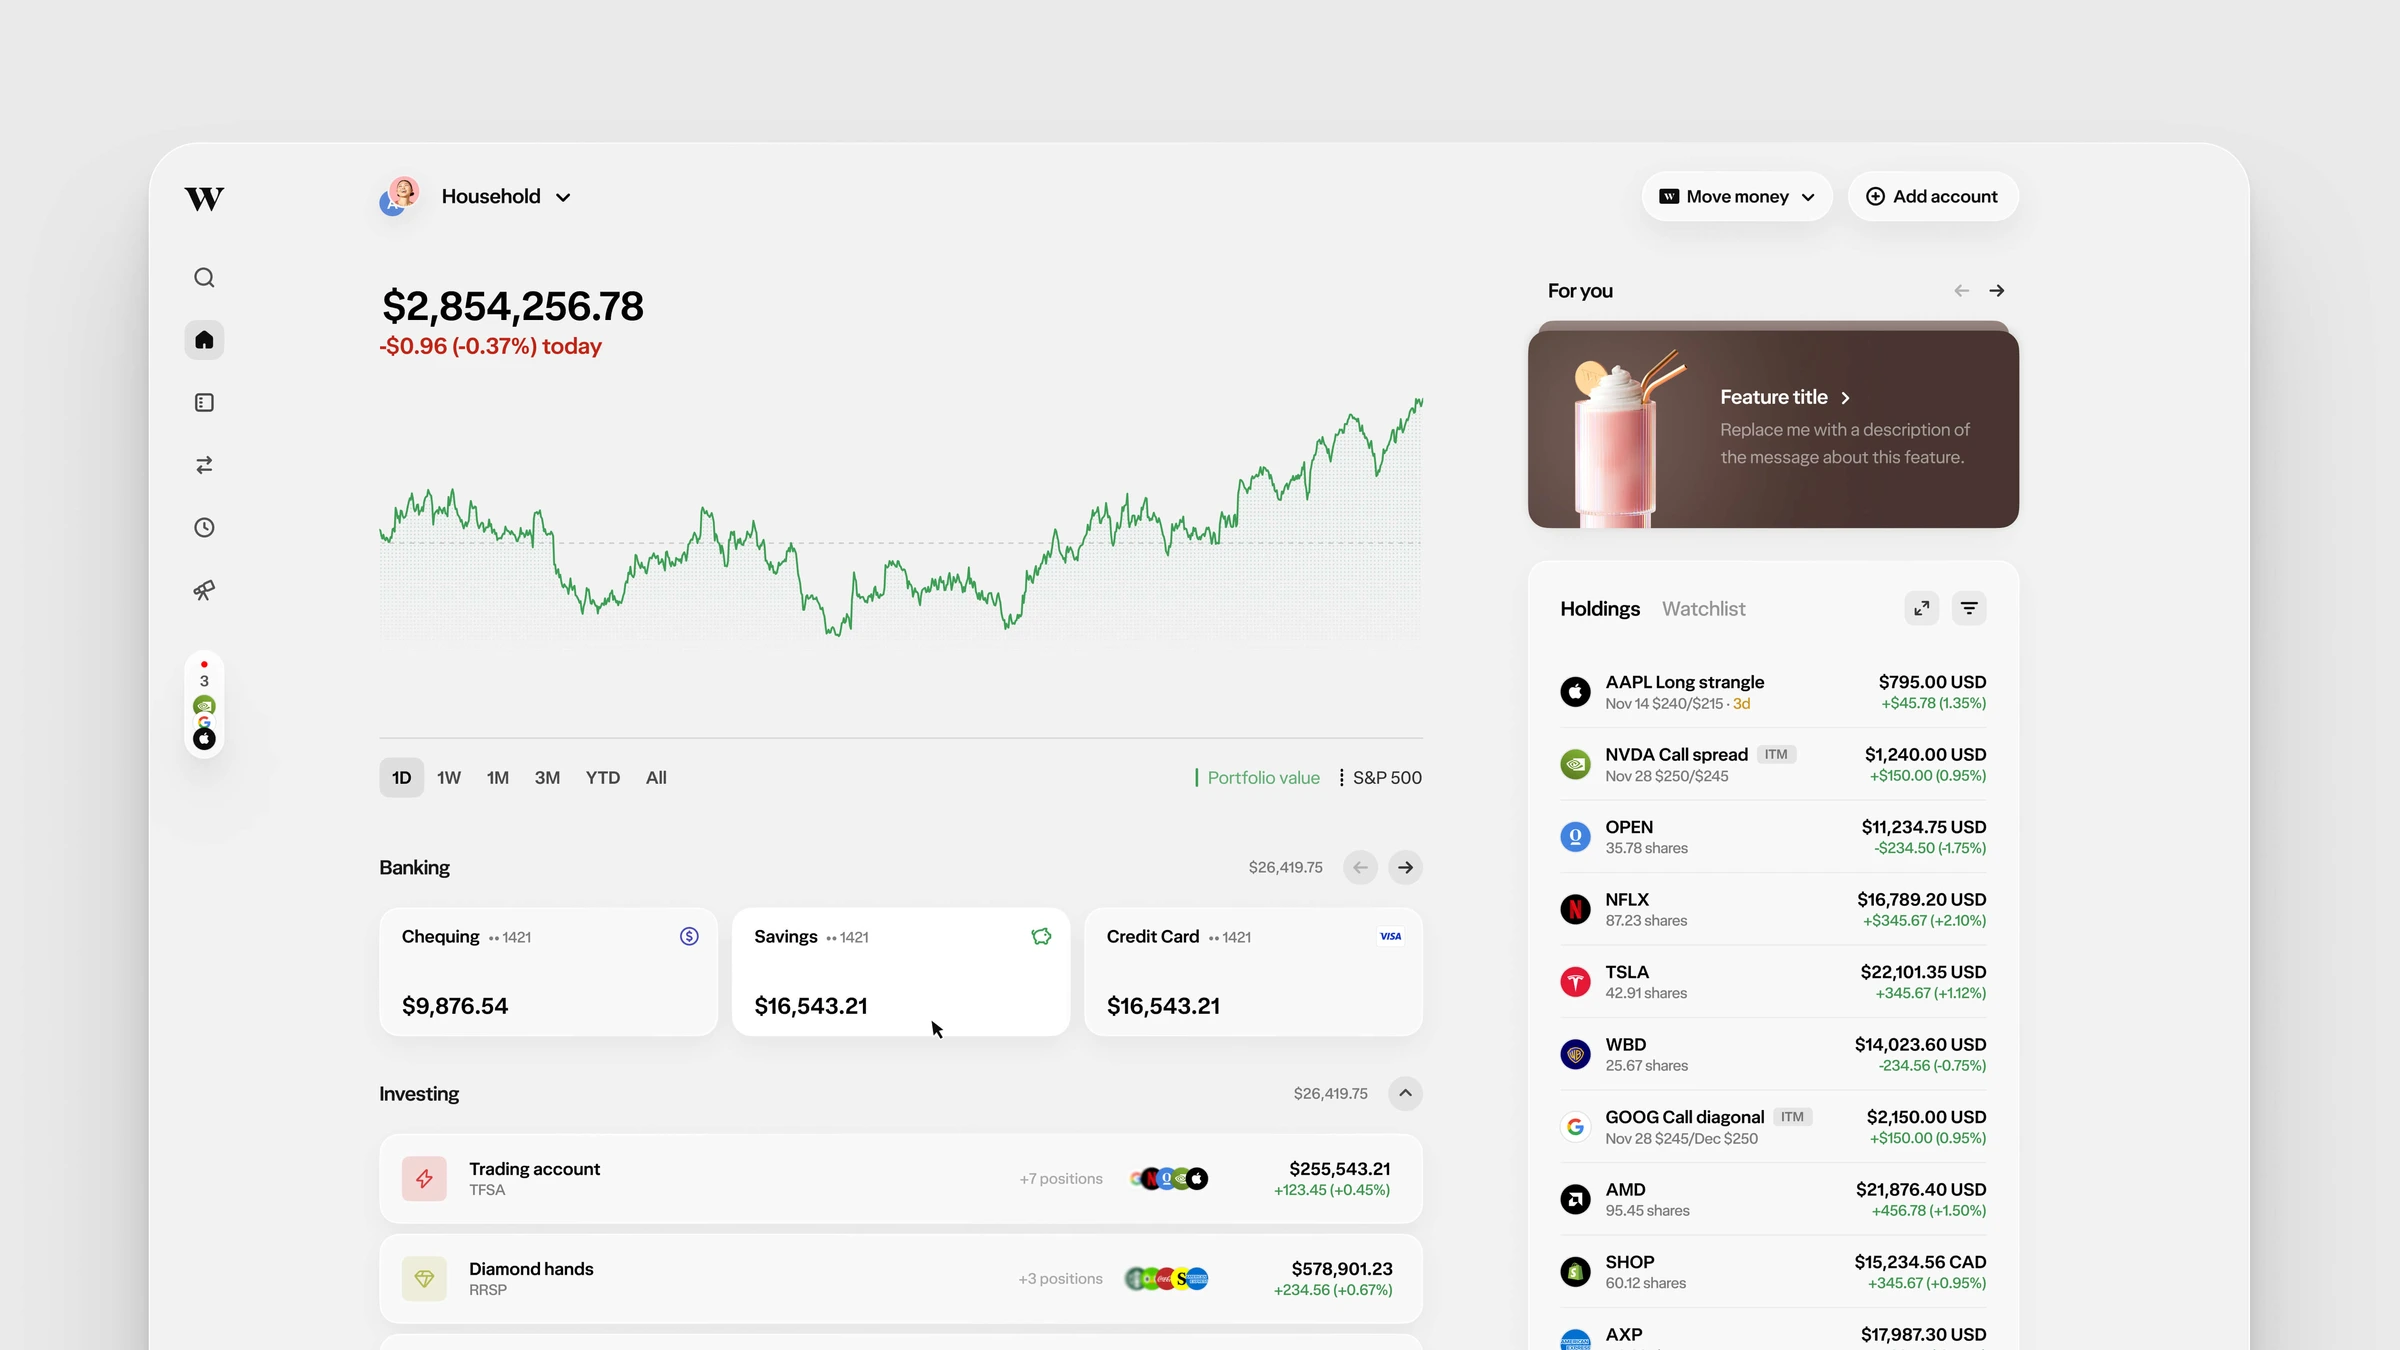Open the holdings filter icon
The image size is (2400, 1350).
click(x=1969, y=608)
